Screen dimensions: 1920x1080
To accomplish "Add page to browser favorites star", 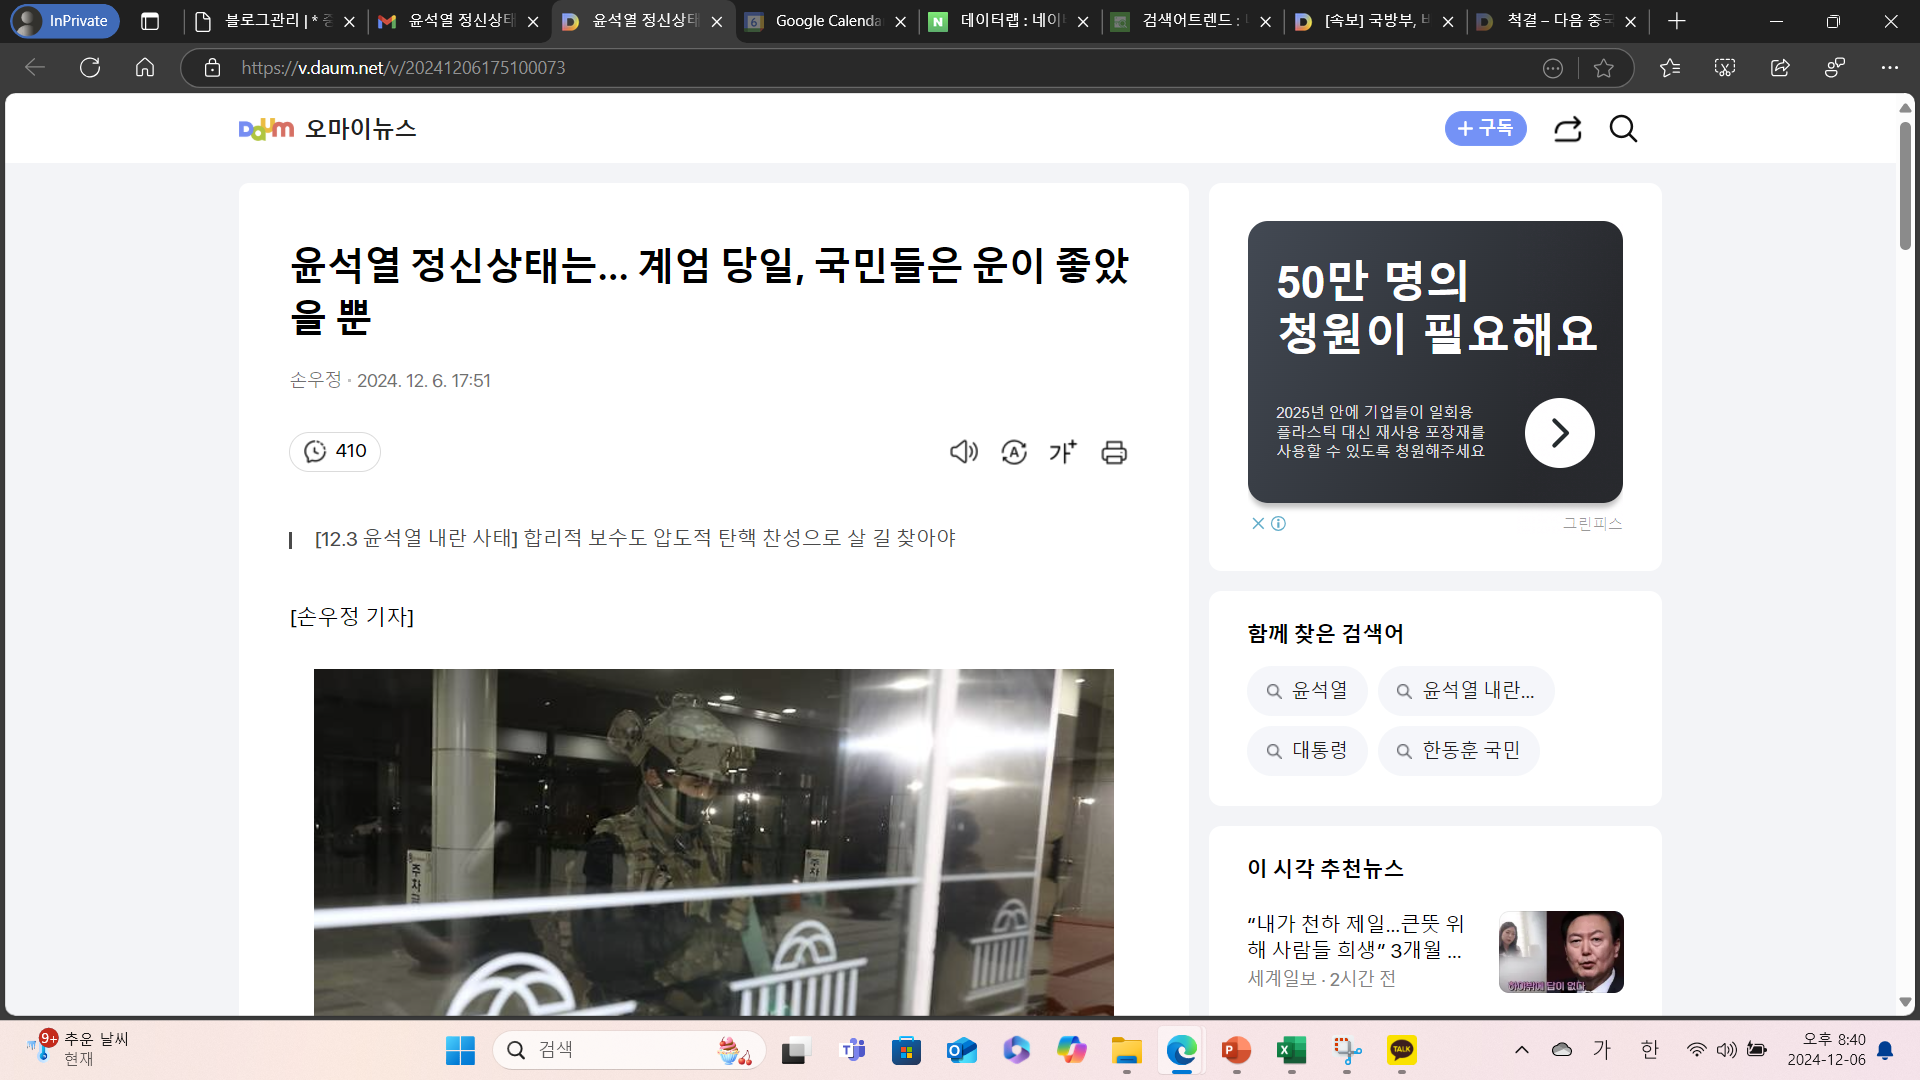I will 1604,68.
